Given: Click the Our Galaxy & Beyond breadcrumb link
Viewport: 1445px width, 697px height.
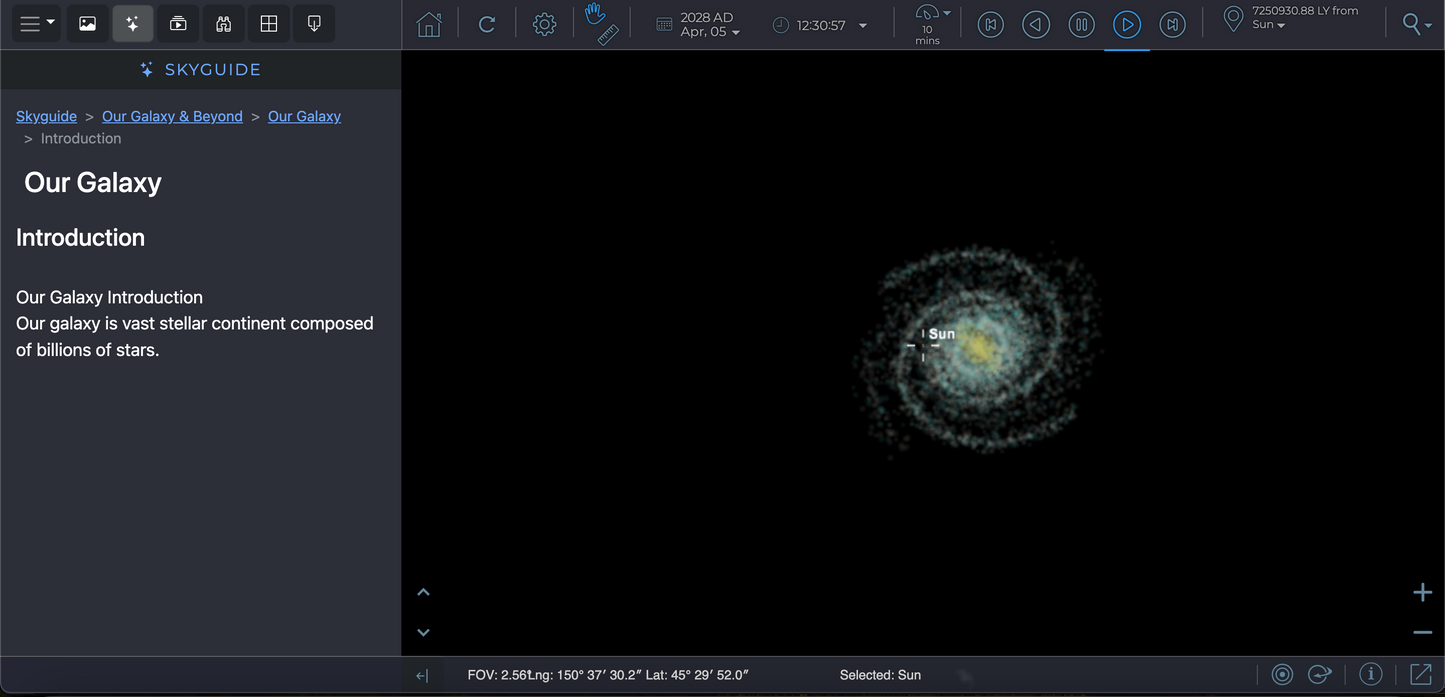Looking at the screenshot, I should tap(172, 116).
